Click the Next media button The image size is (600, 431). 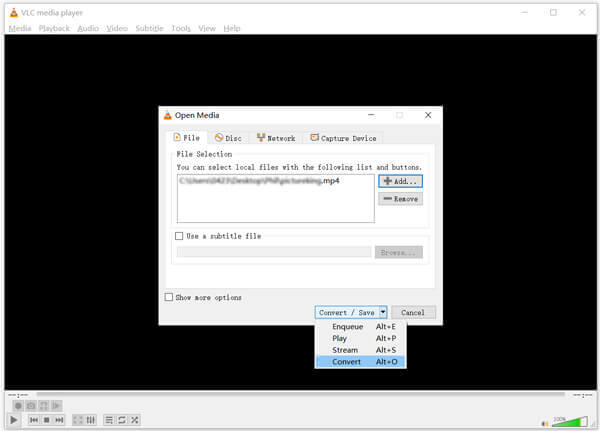(x=59, y=420)
